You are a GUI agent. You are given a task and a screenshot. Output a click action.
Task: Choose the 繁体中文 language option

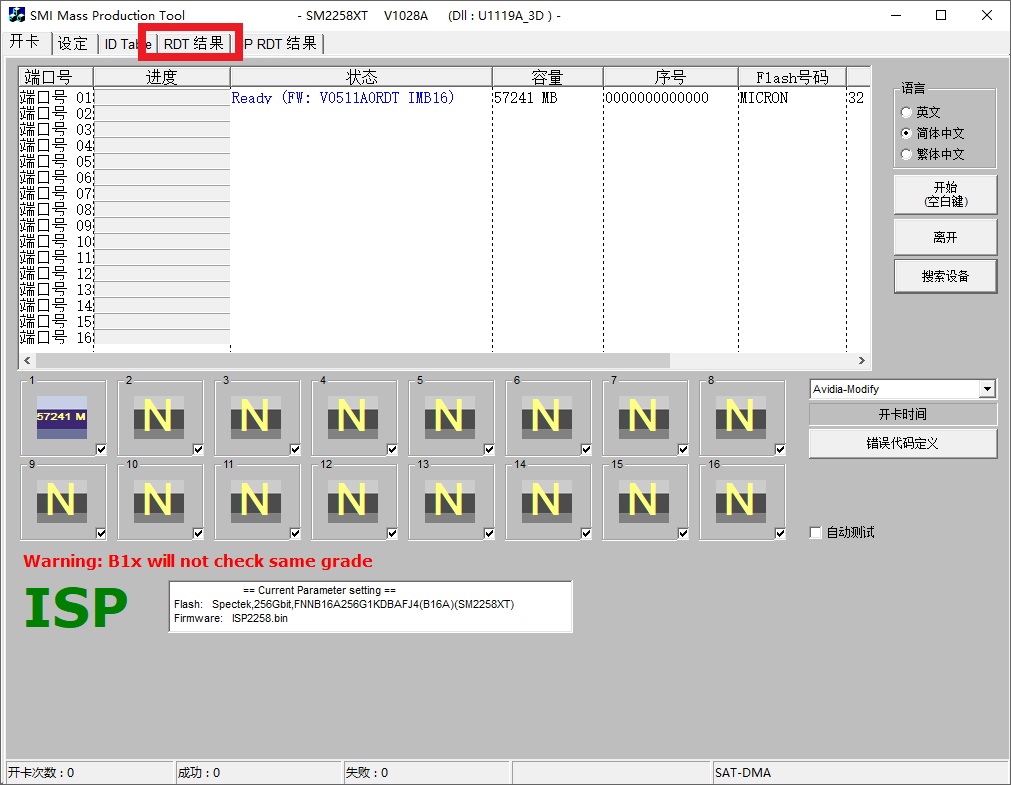pos(907,154)
